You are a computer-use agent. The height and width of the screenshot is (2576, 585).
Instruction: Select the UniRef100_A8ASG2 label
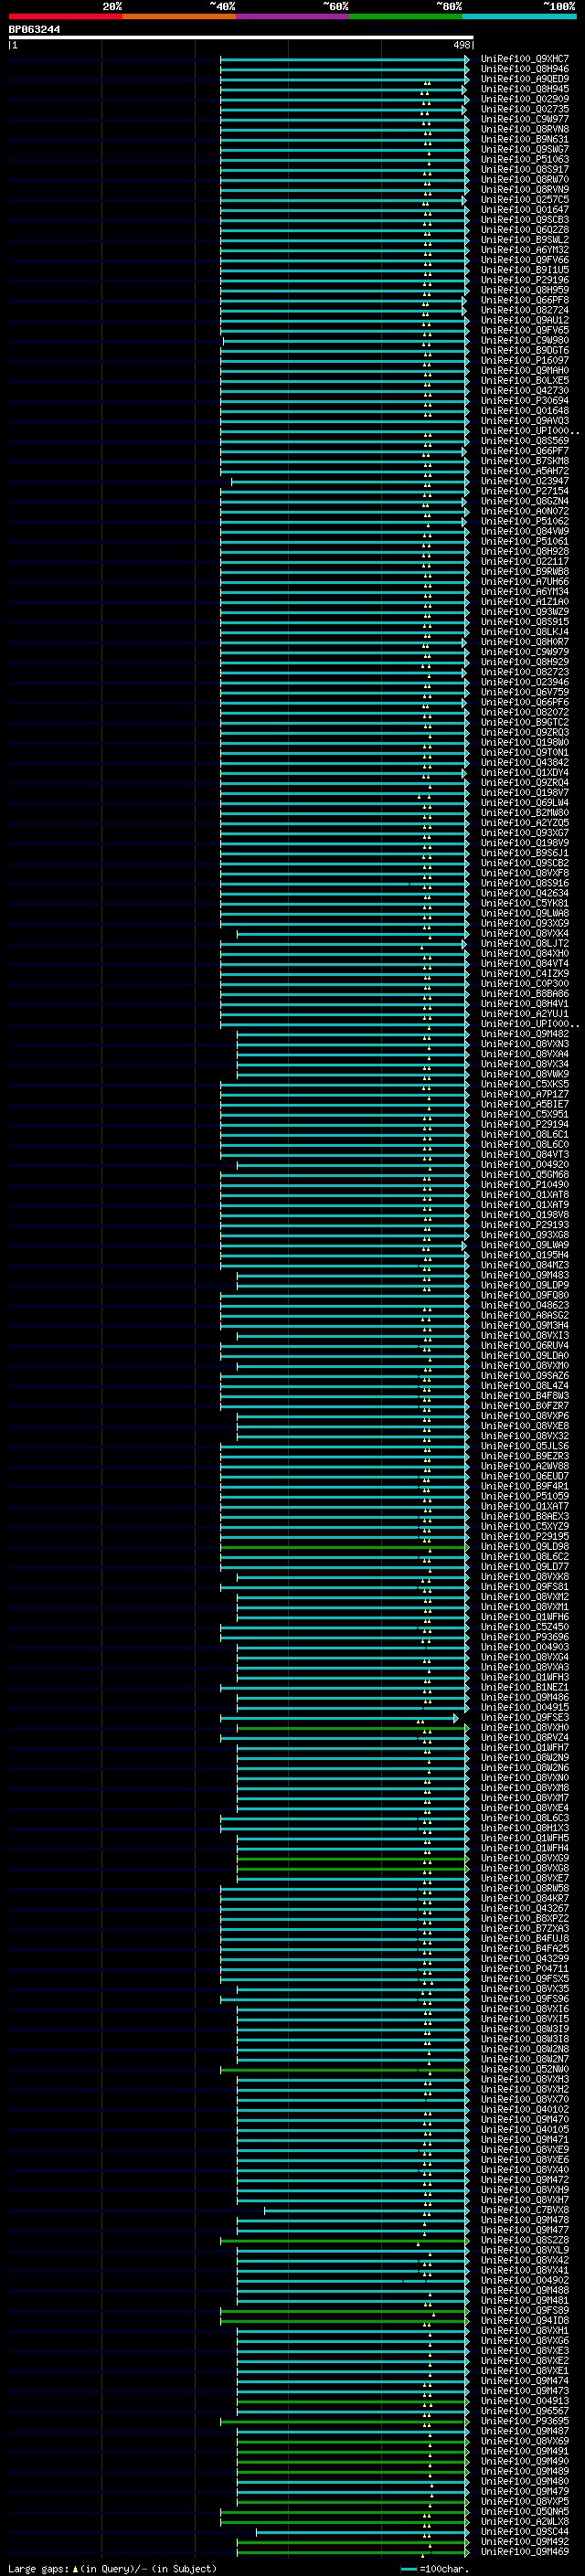pos(524,1316)
